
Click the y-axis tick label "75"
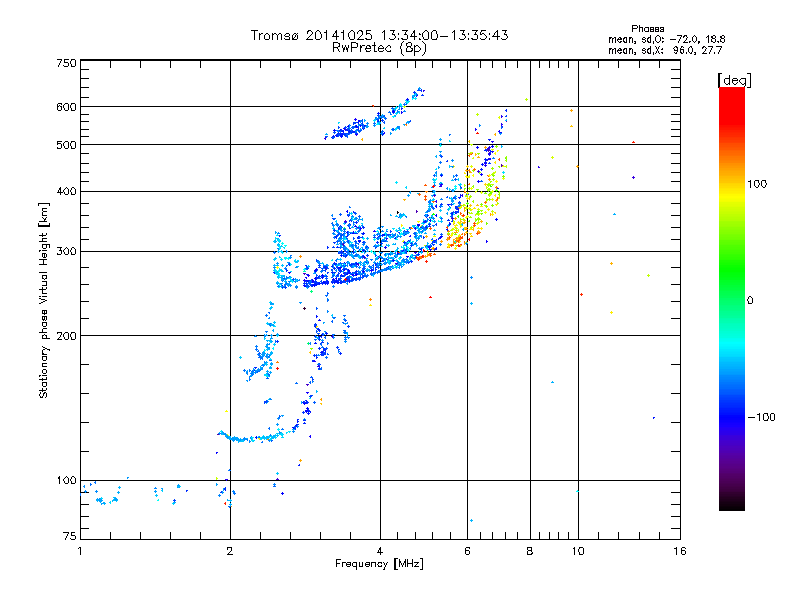[70, 536]
